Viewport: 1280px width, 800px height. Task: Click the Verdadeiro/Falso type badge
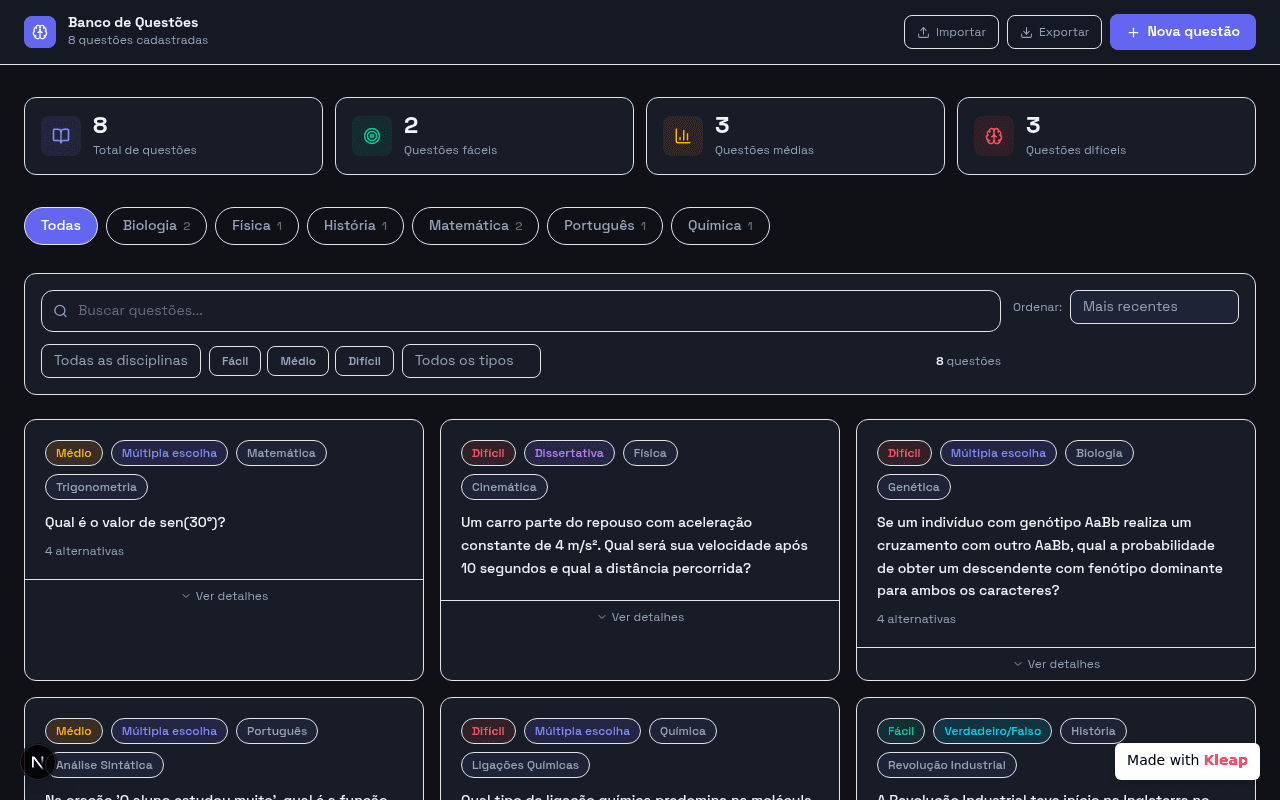tap(992, 731)
